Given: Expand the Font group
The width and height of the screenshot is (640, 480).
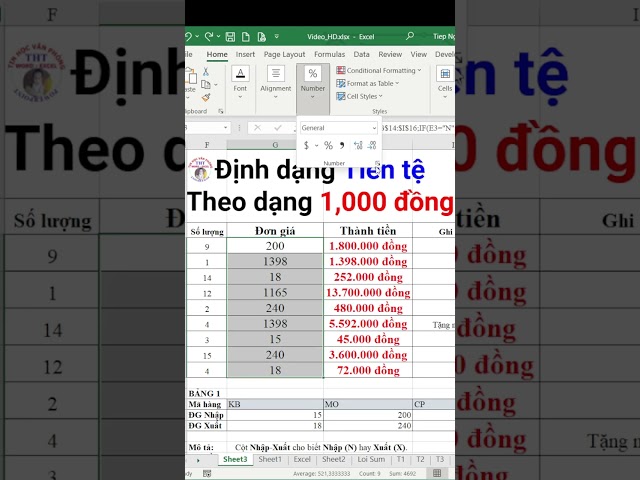Looking at the screenshot, I should [x=240, y=83].
